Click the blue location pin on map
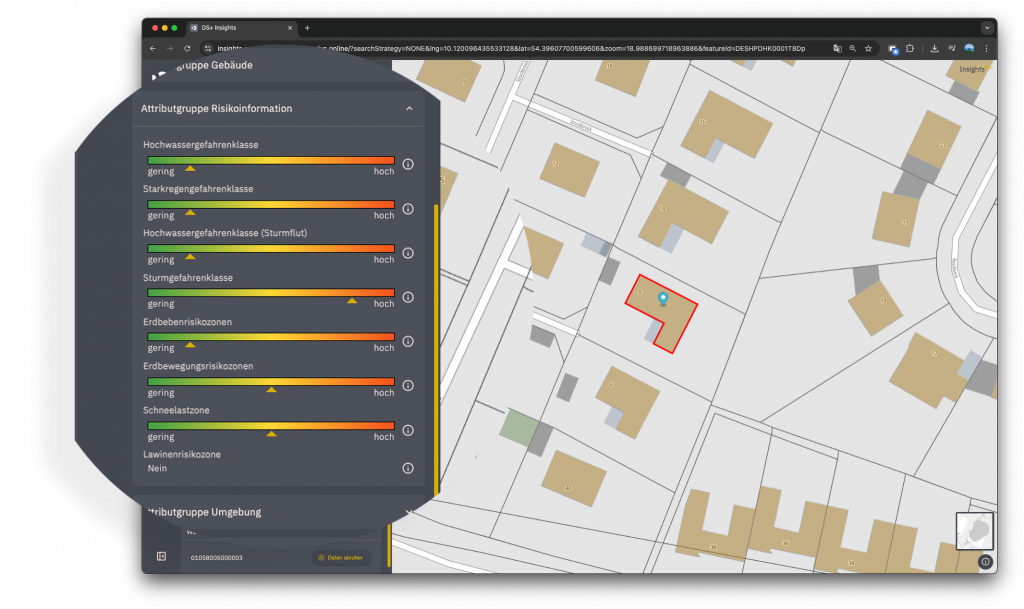This screenshot has height=609, width=1024. pyautogui.click(x=661, y=299)
